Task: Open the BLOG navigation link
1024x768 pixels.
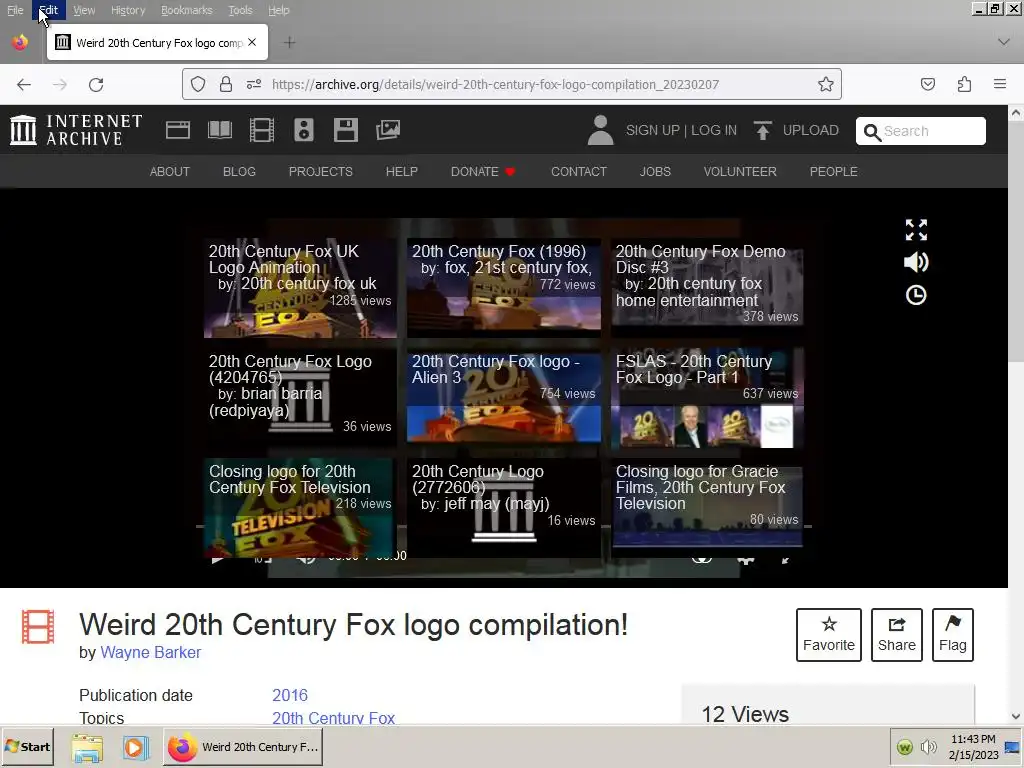Action: click(x=239, y=171)
